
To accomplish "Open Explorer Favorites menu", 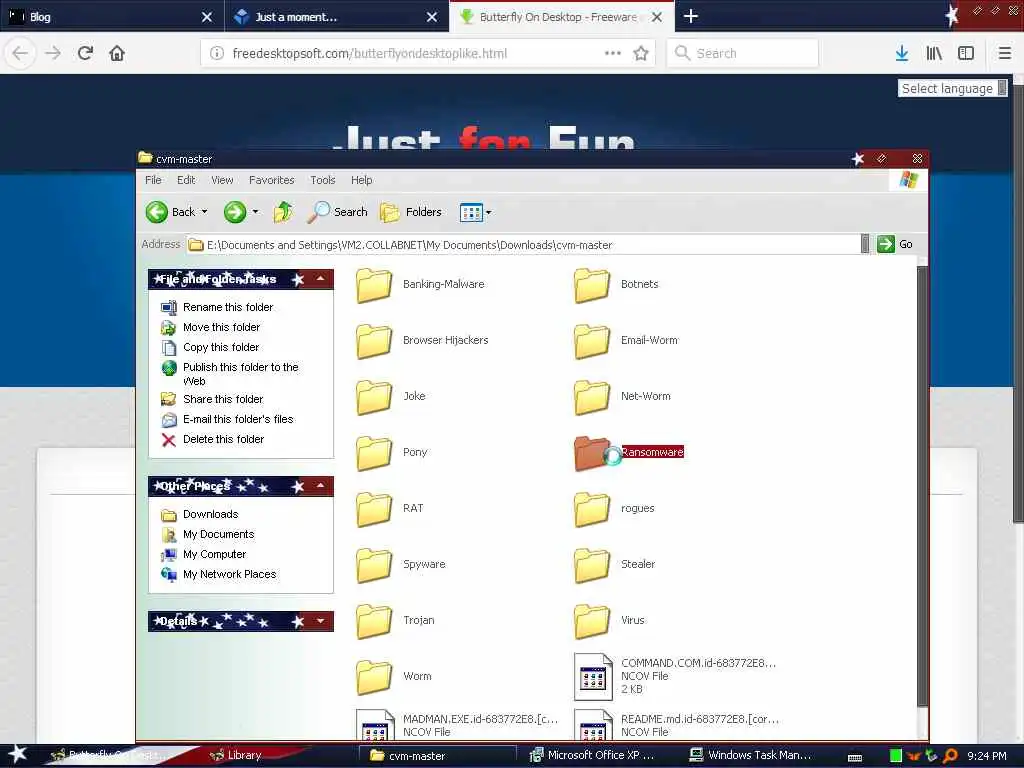I will [272, 180].
